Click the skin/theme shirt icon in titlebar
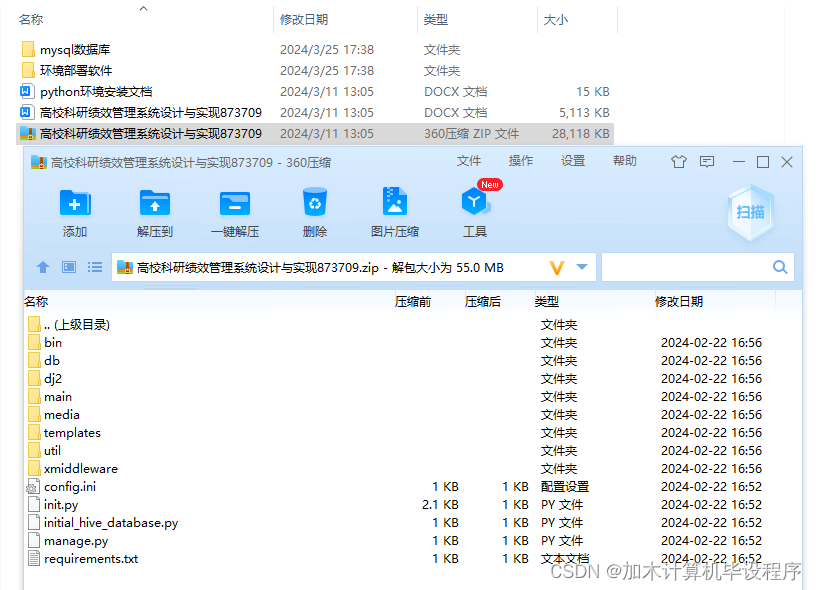The height and width of the screenshot is (590, 817). [678, 160]
